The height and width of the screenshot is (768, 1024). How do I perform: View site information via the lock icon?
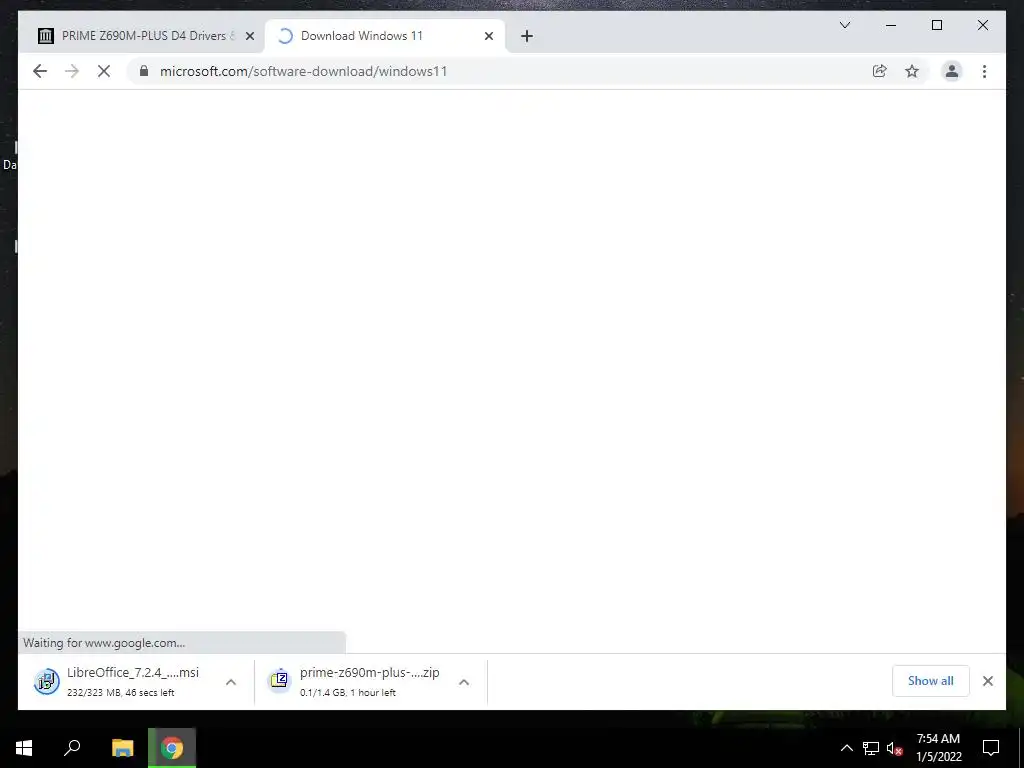click(x=144, y=71)
